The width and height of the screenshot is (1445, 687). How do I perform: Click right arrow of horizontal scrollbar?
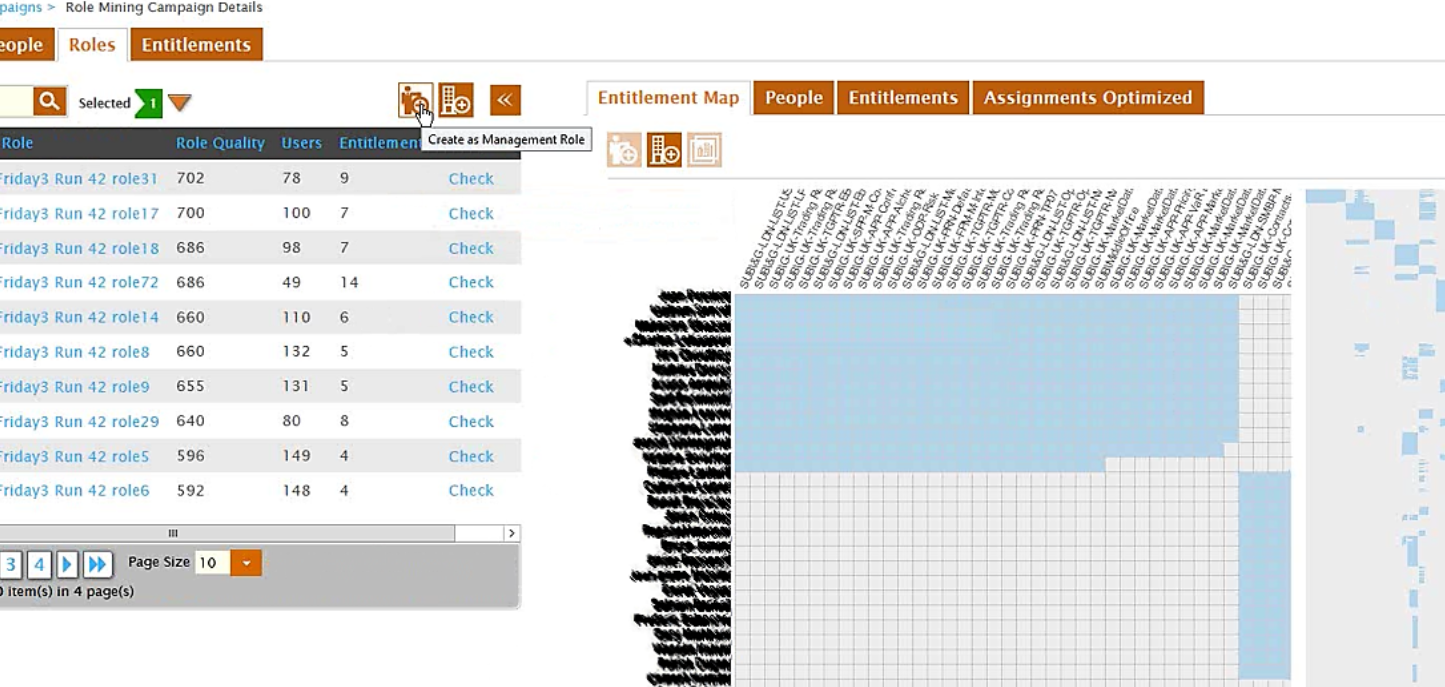pos(511,534)
